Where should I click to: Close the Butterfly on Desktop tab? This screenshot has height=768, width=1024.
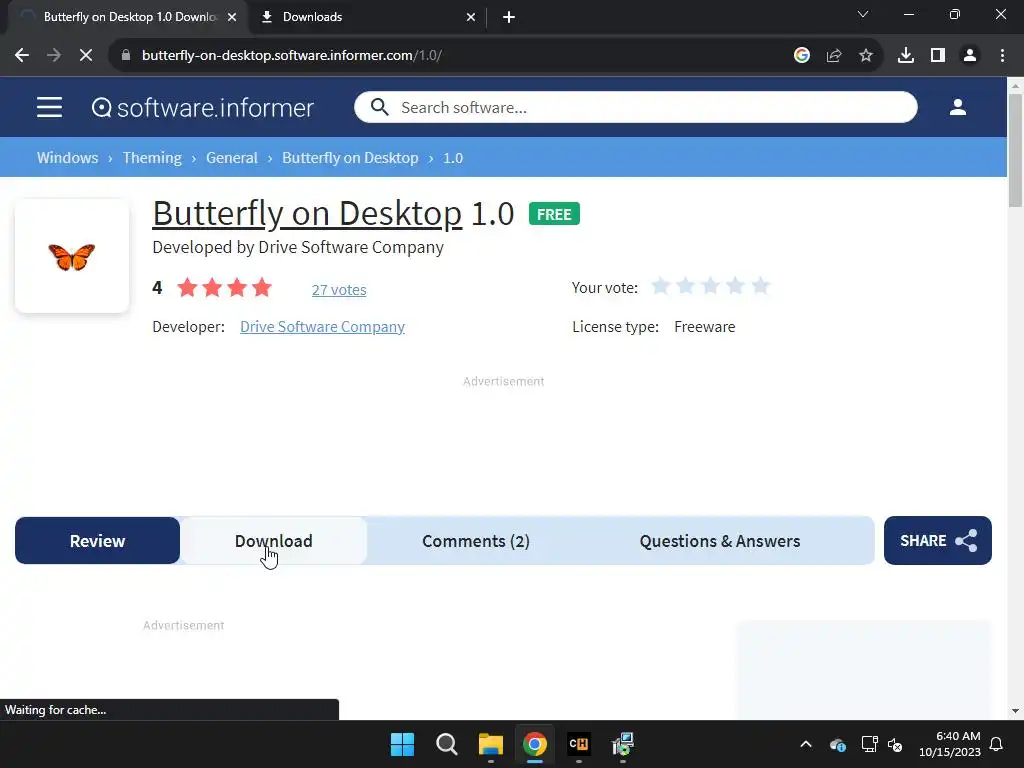[232, 17]
